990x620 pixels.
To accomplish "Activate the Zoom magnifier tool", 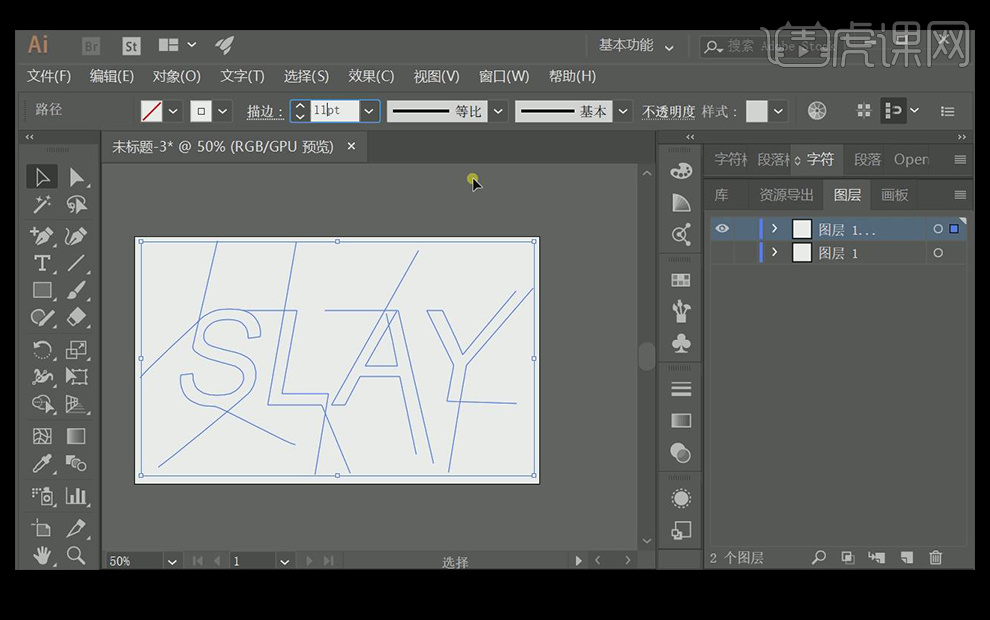I will click(76, 555).
